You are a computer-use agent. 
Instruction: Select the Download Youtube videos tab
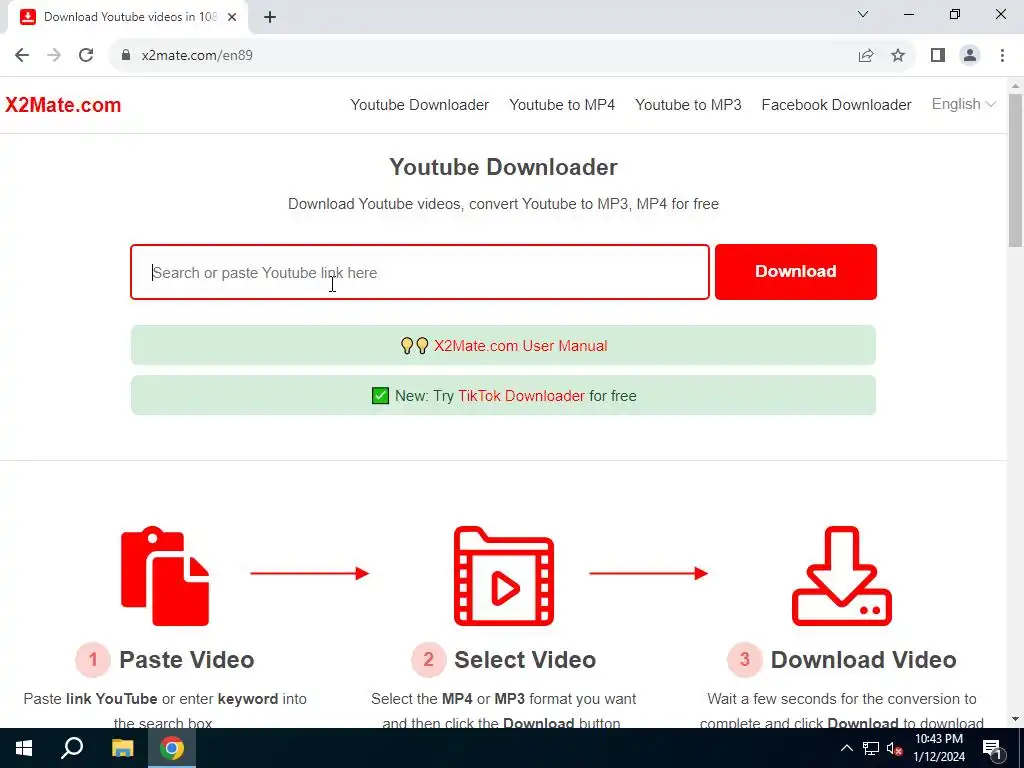(128, 18)
